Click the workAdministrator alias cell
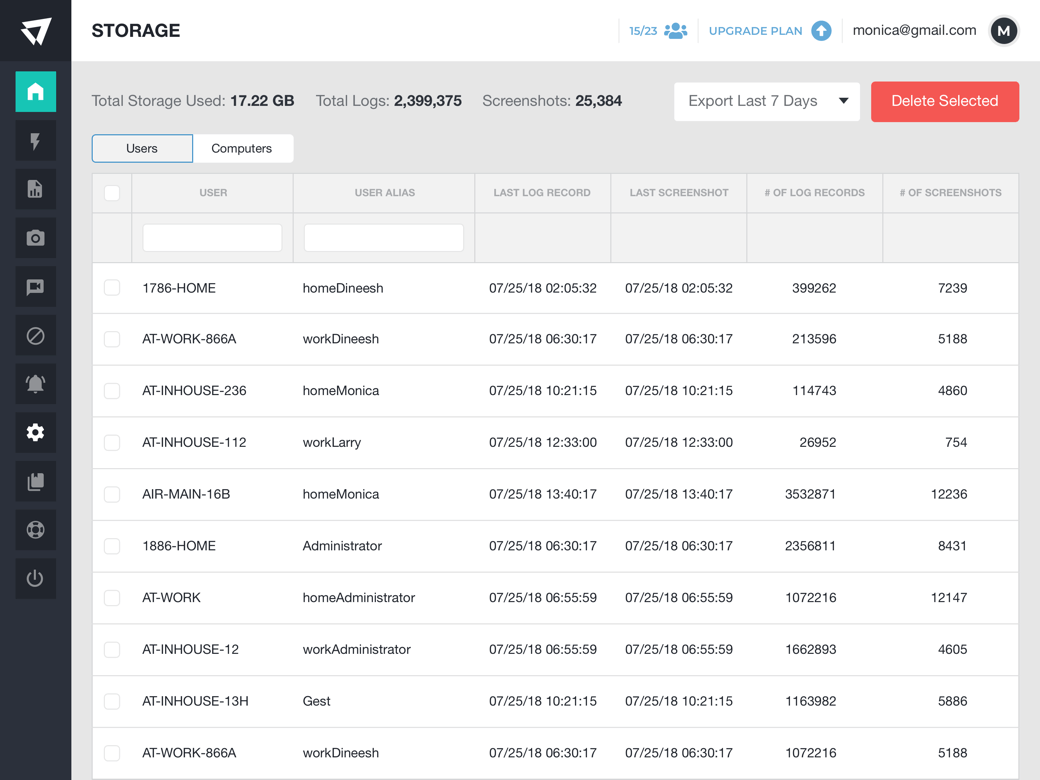 [x=357, y=649]
